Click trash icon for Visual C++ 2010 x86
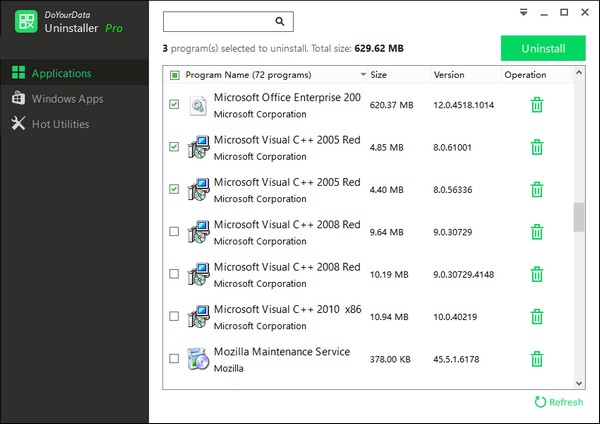The image size is (600, 424). click(x=537, y=317)
